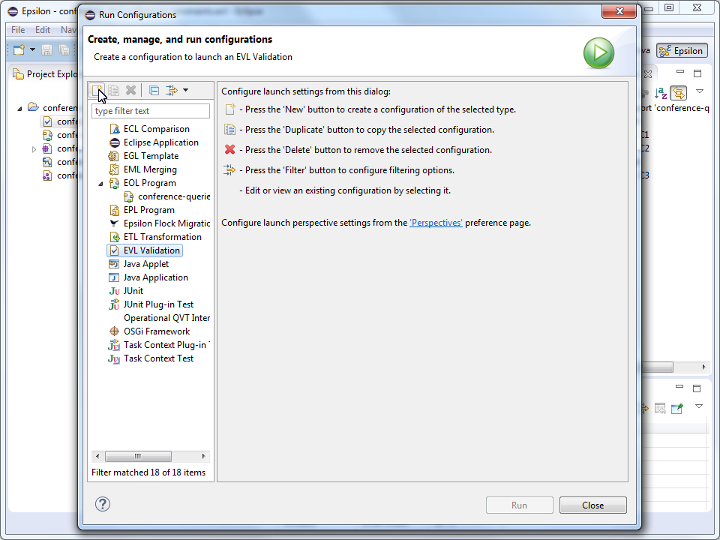Image resolution: width=720 pixels, height=540 pixels.
Task: Click the Collapse All toolbar icon
Action: pyautogui.click(x=154, y=91)
